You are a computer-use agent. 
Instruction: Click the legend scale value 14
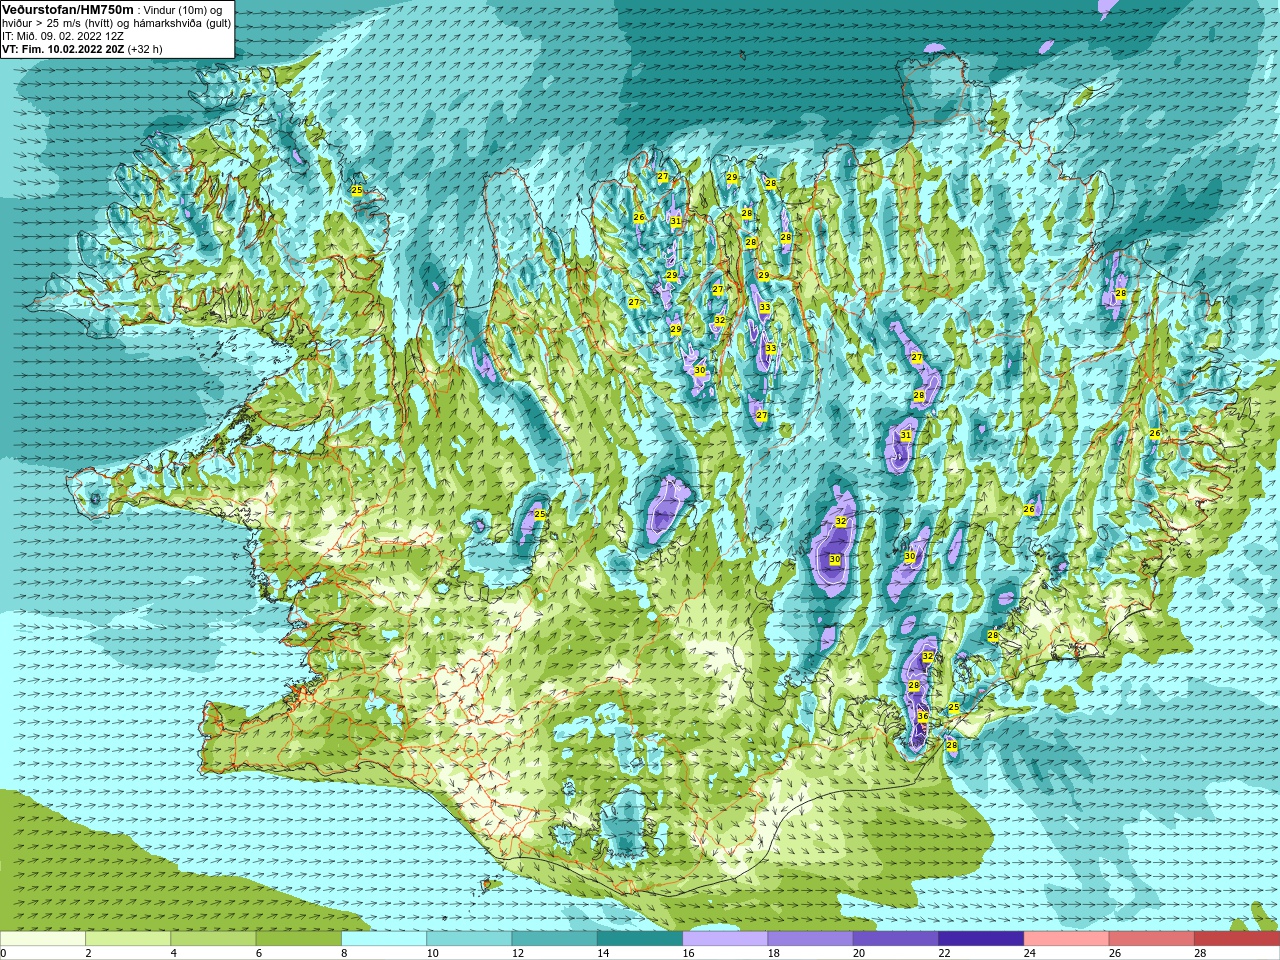click(x=603, y=953)
